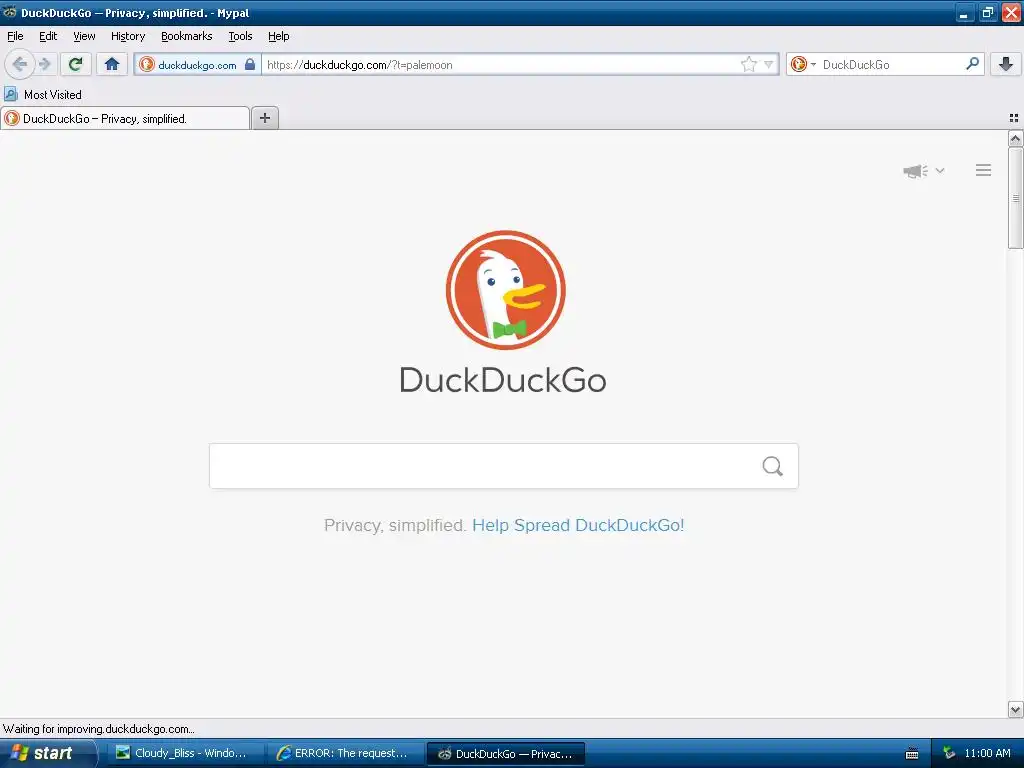1024x768 pixels.
Task: Open the browser home page
Action: point(112,64)
